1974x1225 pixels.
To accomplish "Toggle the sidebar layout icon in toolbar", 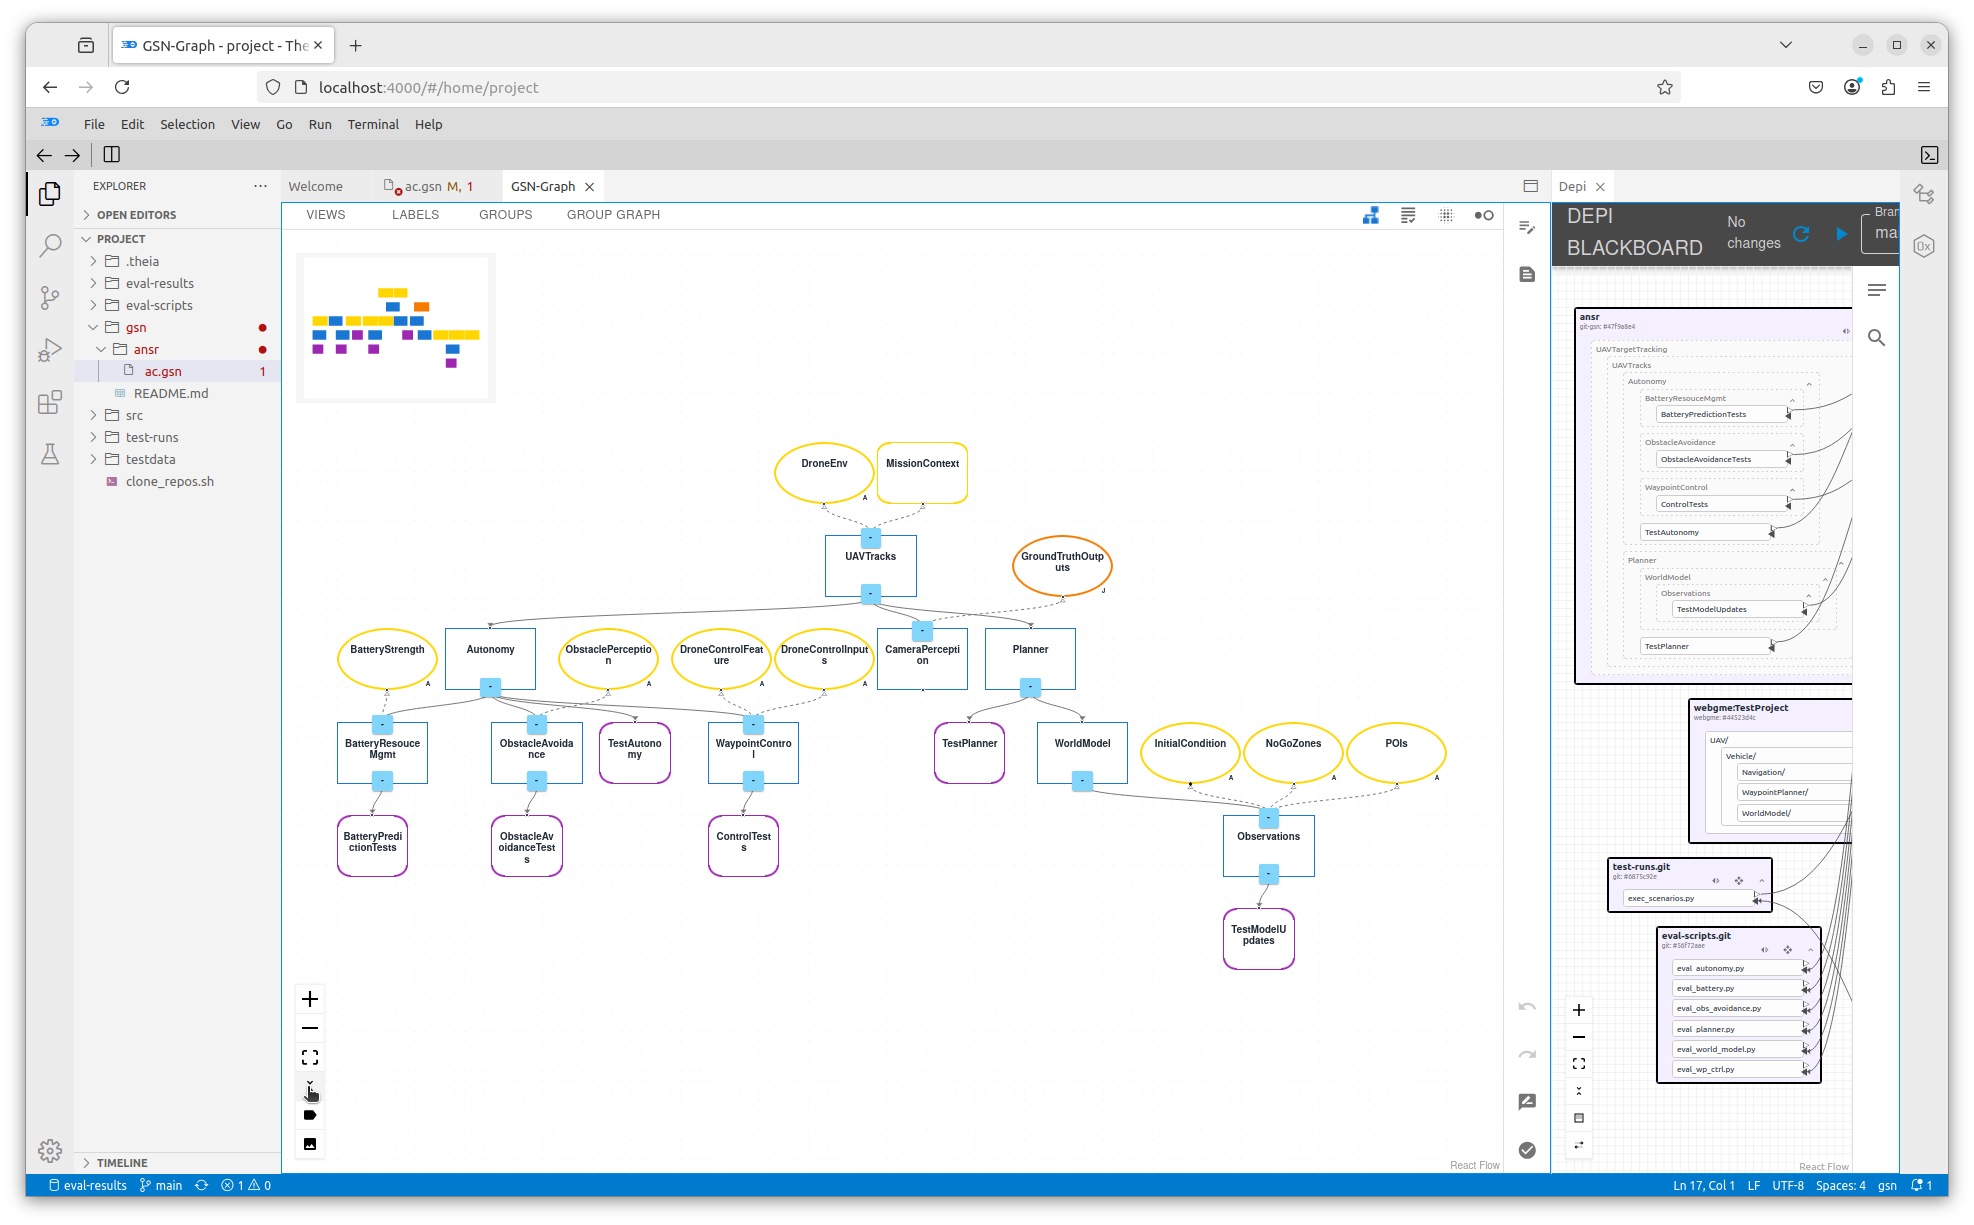I will 112,155.
